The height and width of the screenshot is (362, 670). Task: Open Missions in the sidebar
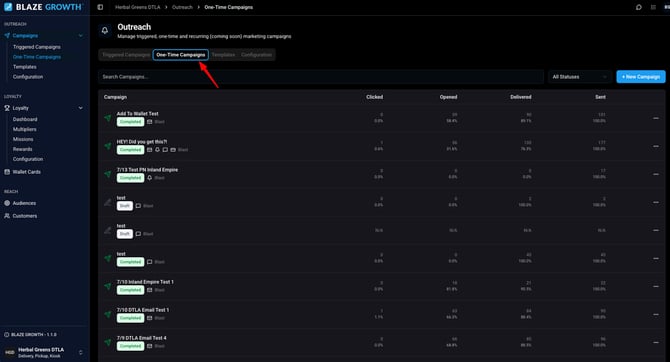[23, 139]
